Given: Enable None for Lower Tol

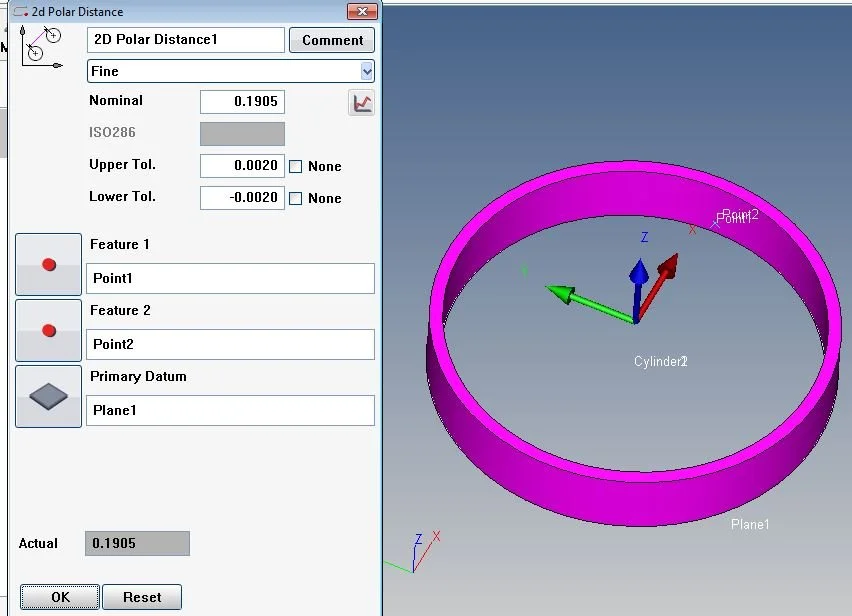Looking at the screenshot, I should 293,198.
